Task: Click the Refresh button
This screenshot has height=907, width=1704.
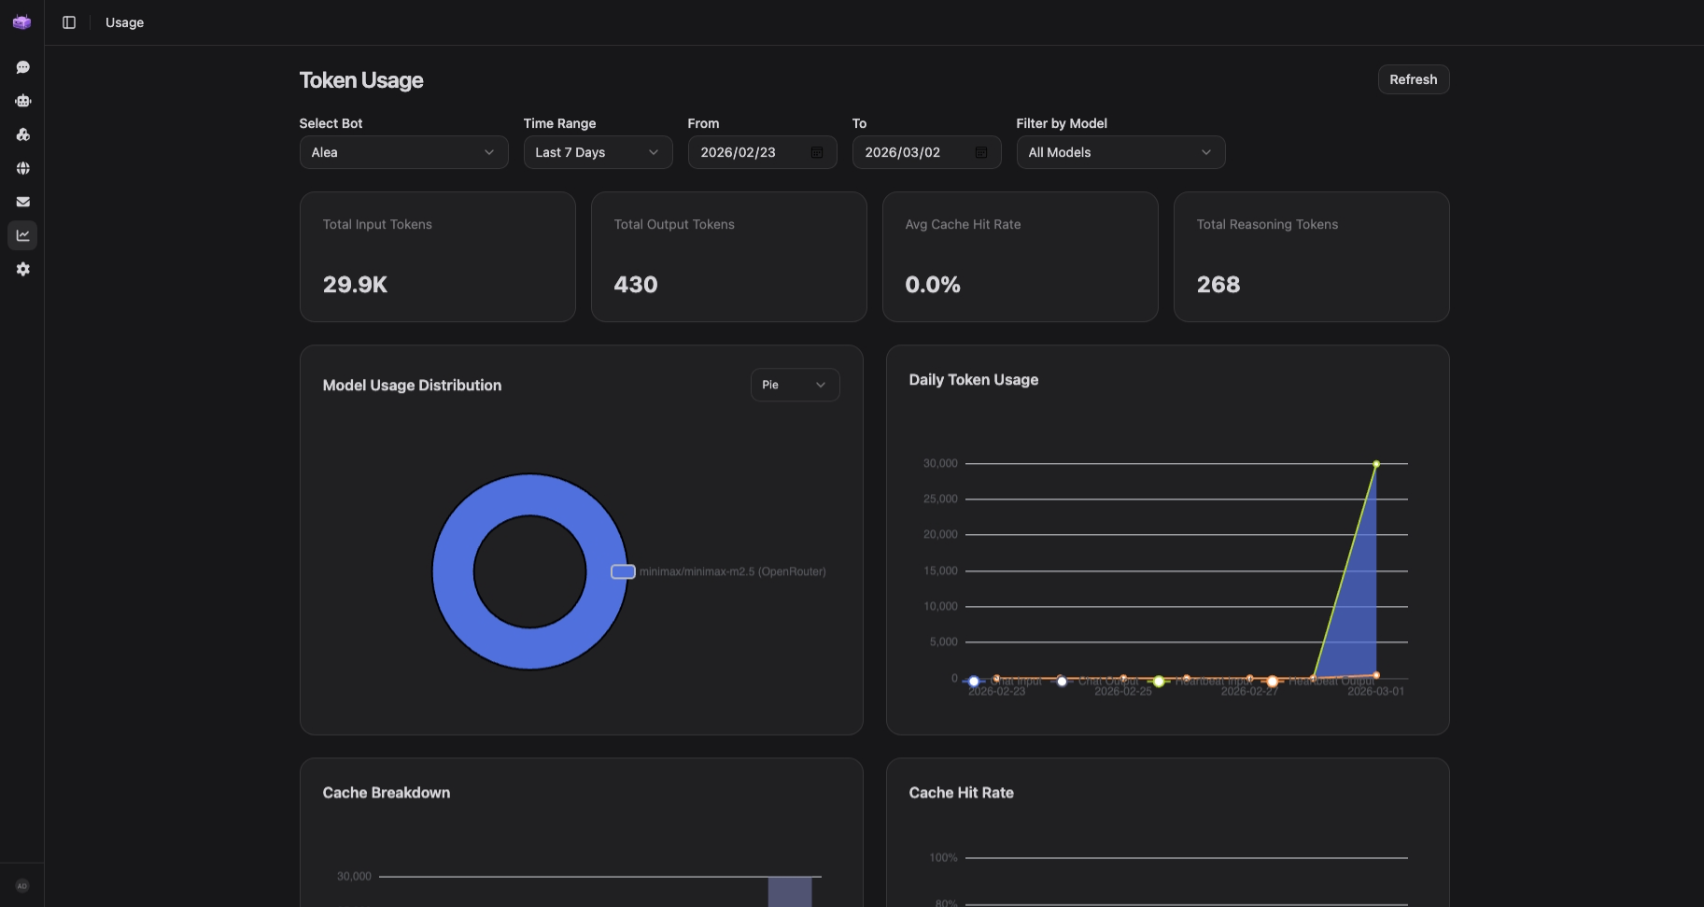Action: point(1412,79)
